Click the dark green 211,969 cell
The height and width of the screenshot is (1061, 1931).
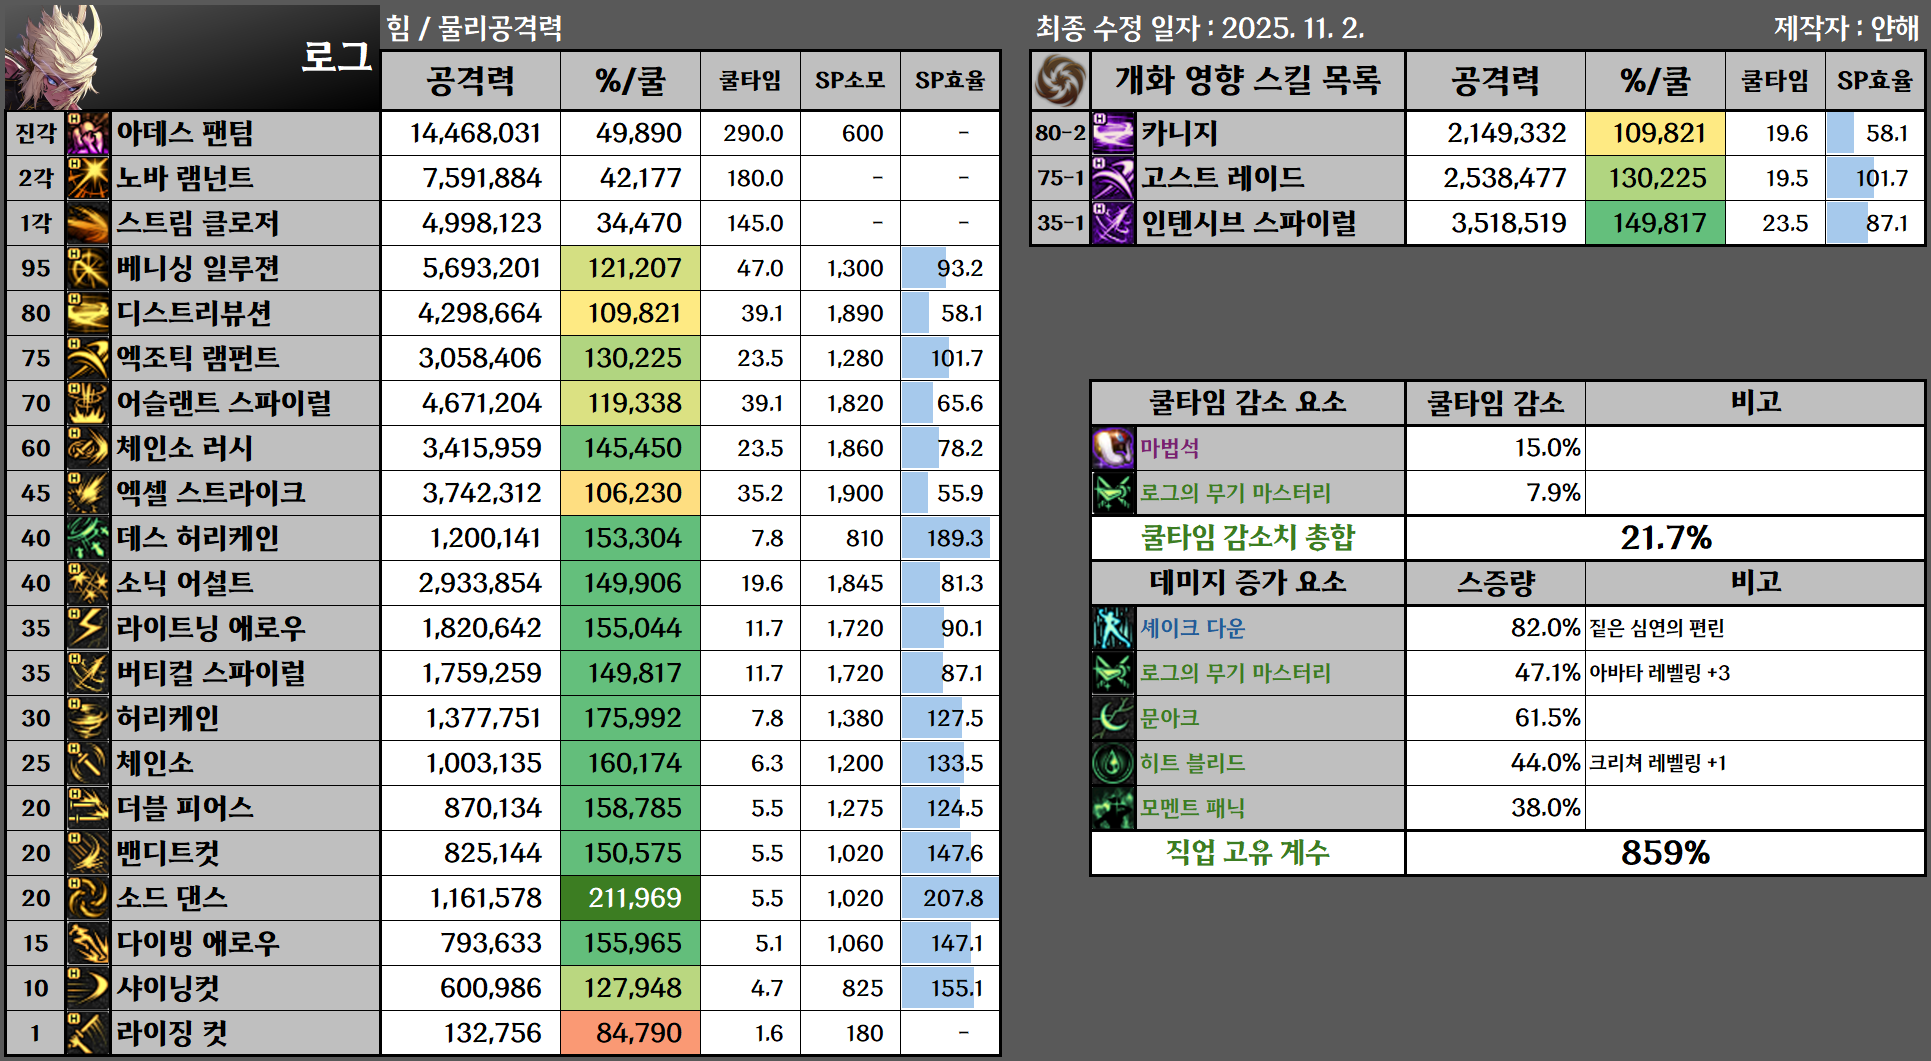631,898
